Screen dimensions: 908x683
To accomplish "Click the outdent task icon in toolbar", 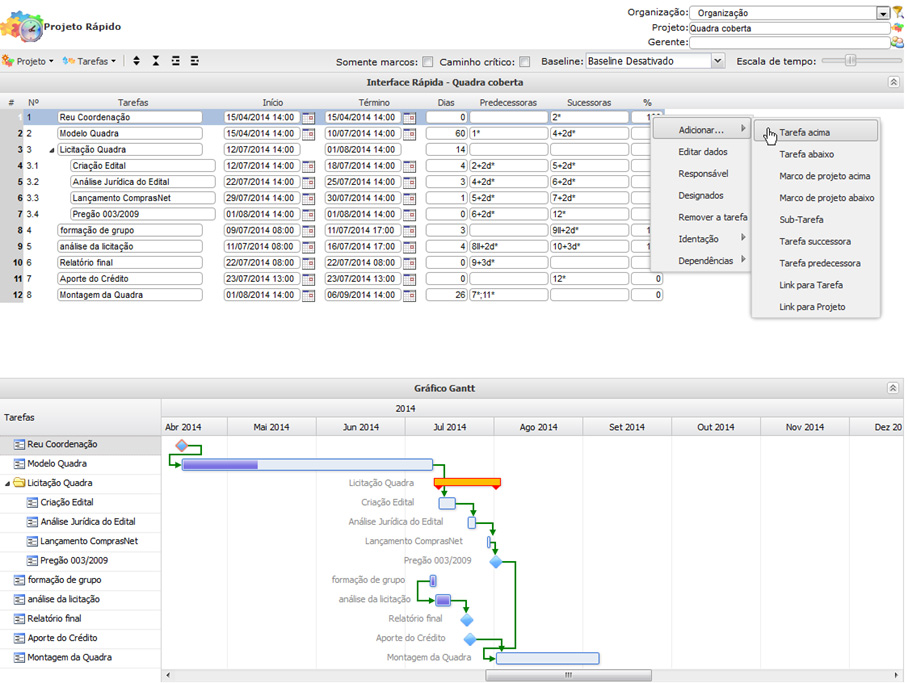I will 195,61.
